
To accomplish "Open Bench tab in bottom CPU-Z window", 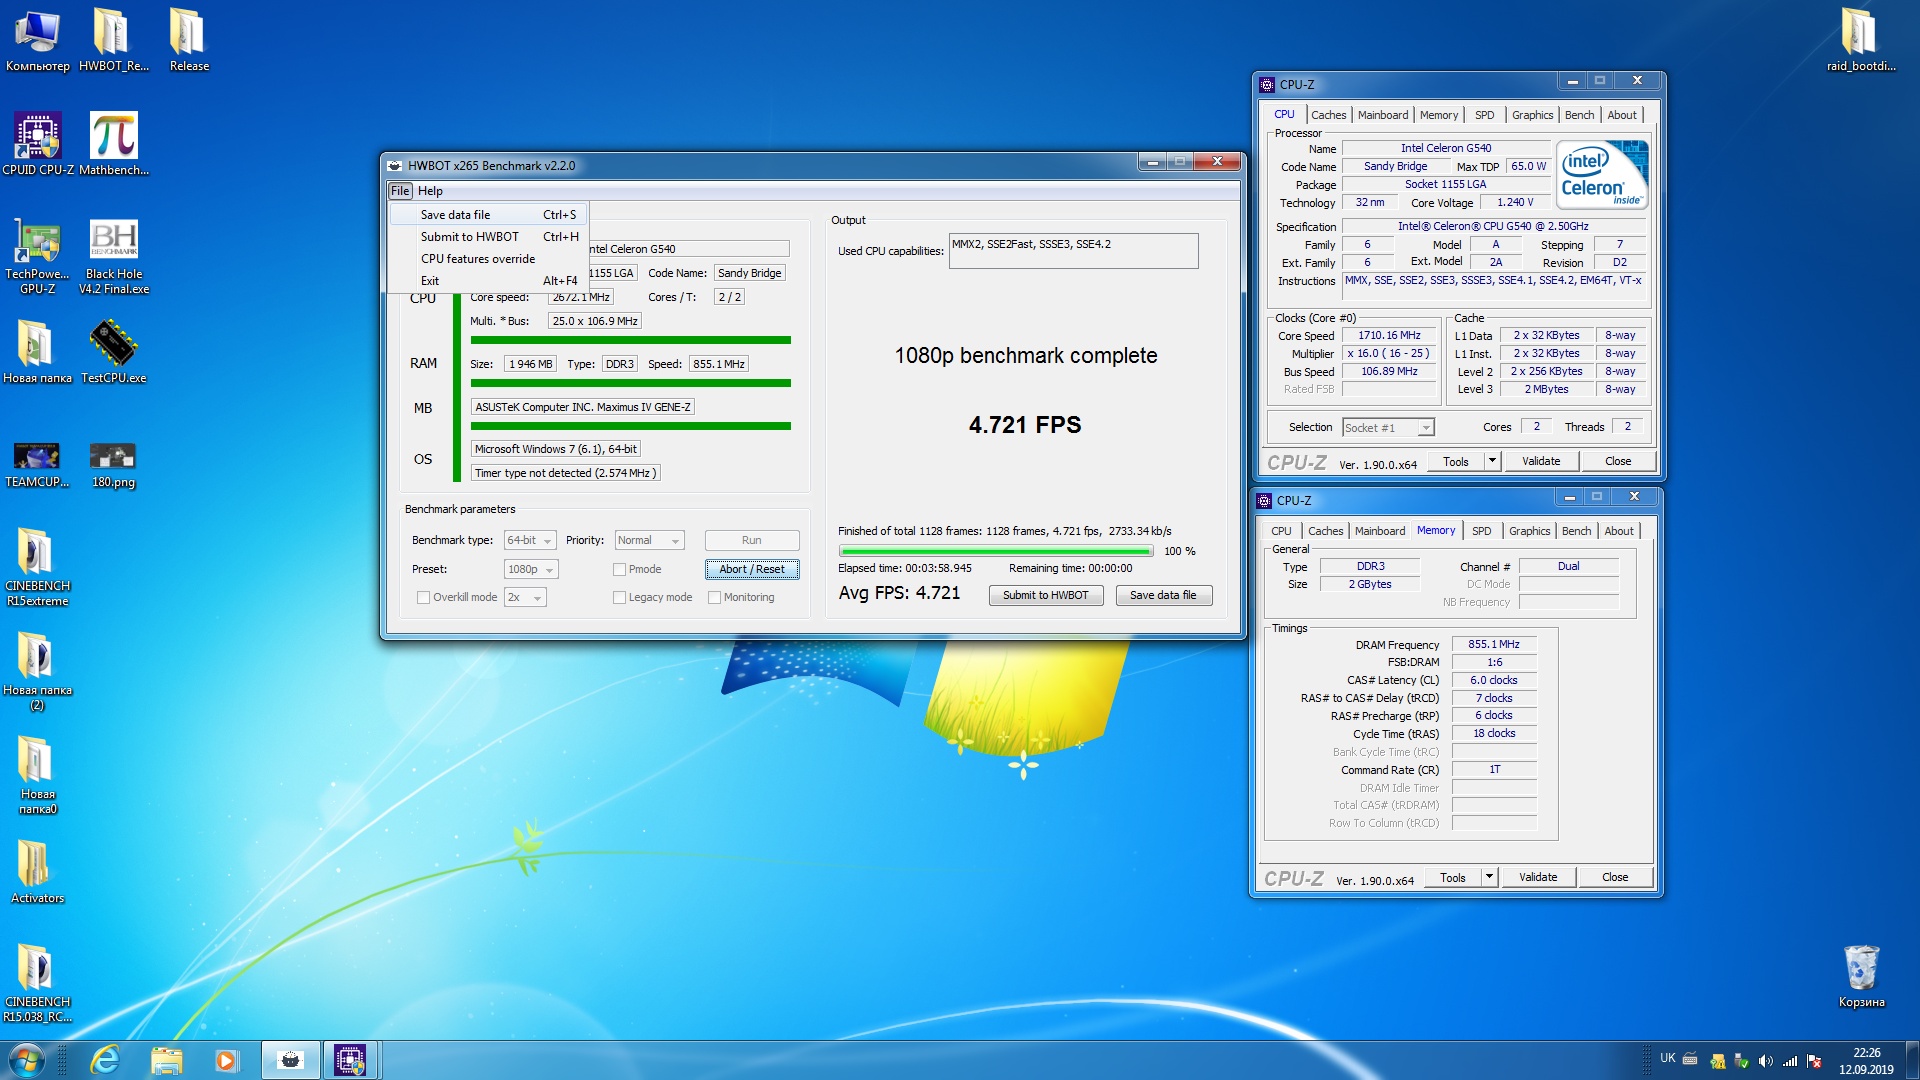I will tap(1576, 531).
